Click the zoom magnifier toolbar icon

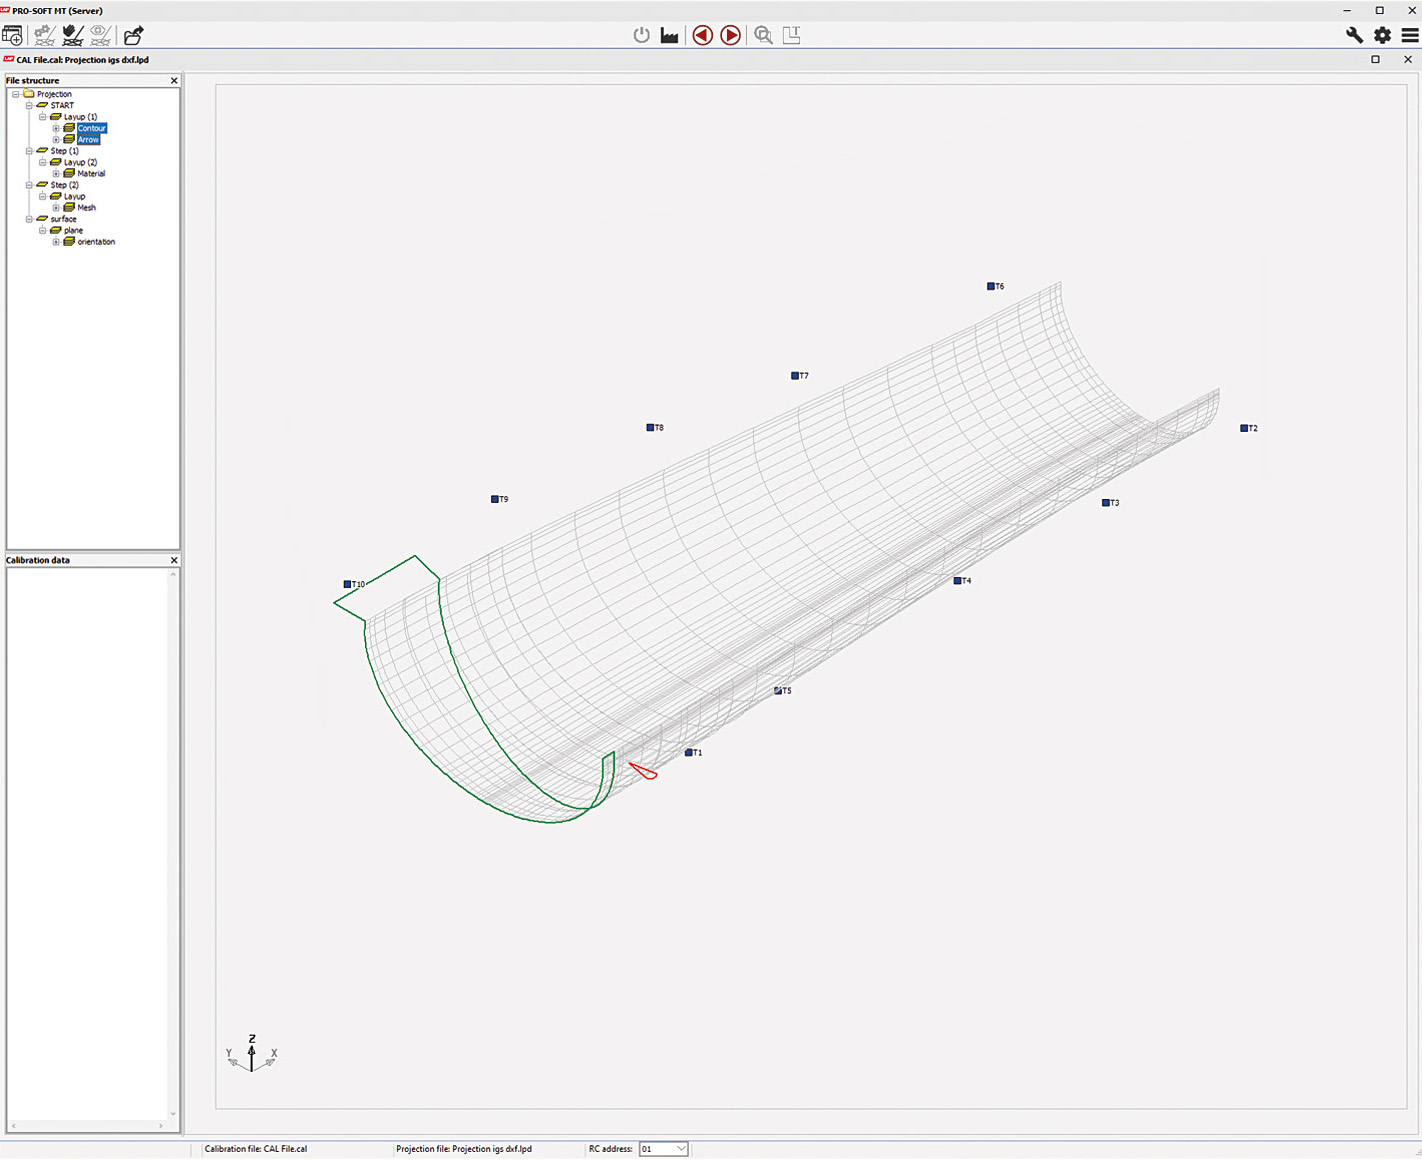click(763, 35)
